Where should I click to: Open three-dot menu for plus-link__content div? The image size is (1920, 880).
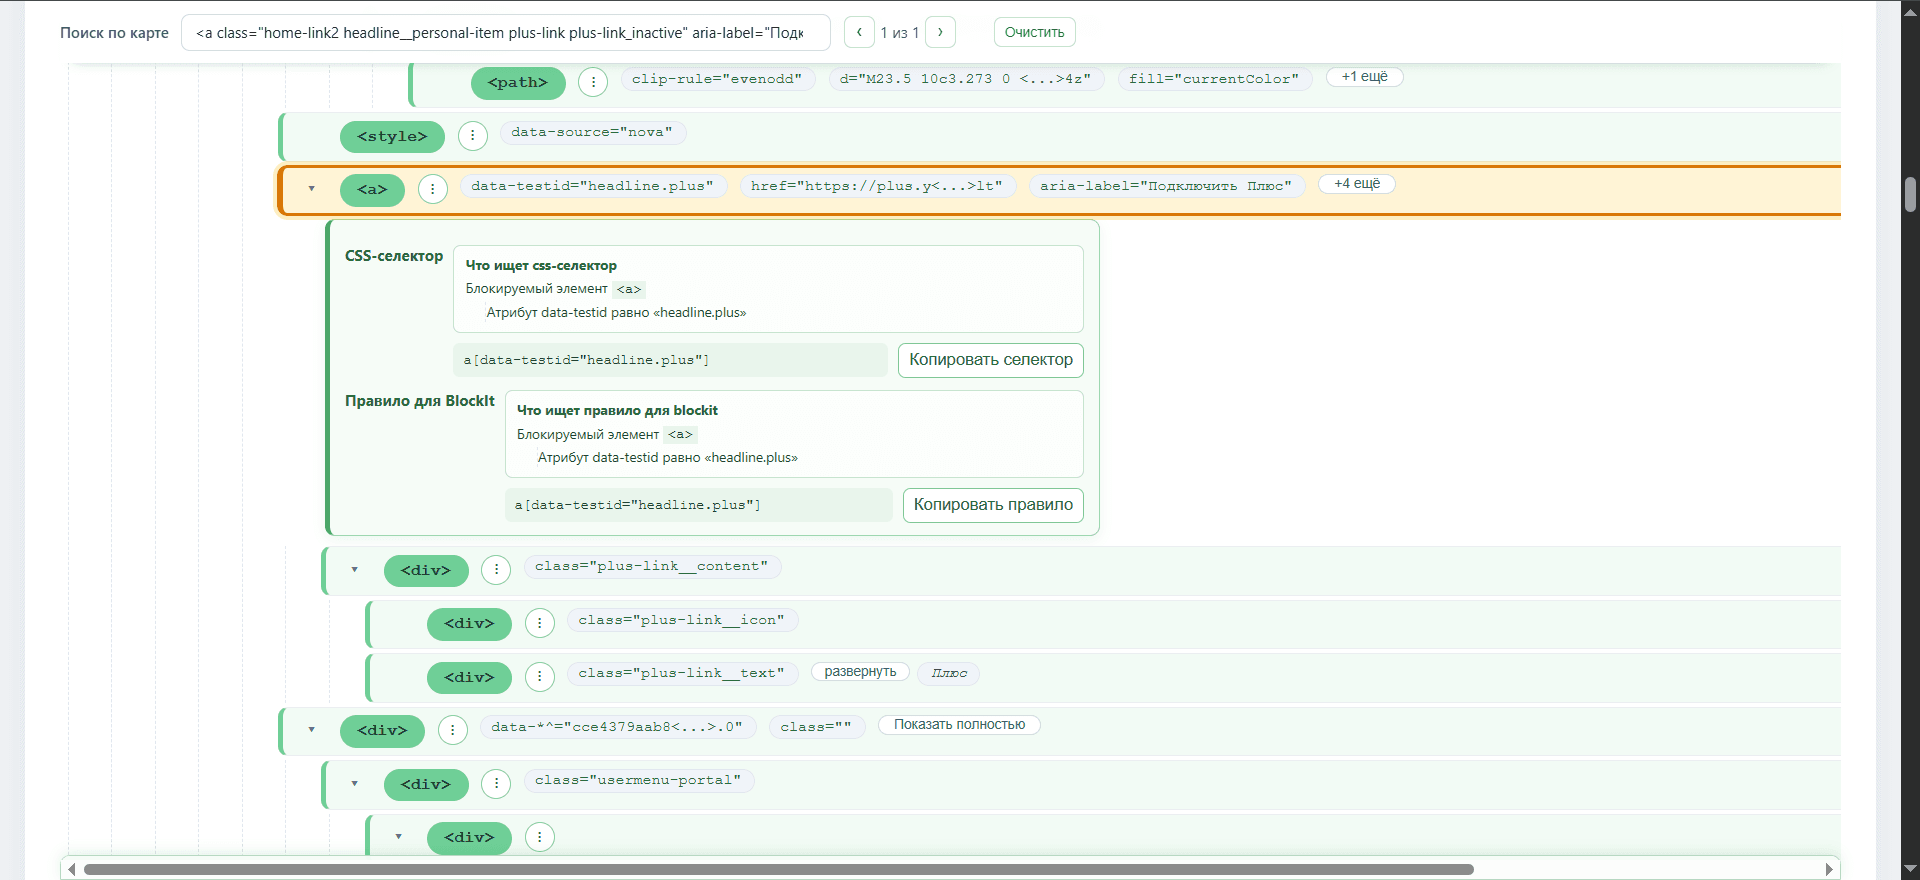(x=496, y=570)
